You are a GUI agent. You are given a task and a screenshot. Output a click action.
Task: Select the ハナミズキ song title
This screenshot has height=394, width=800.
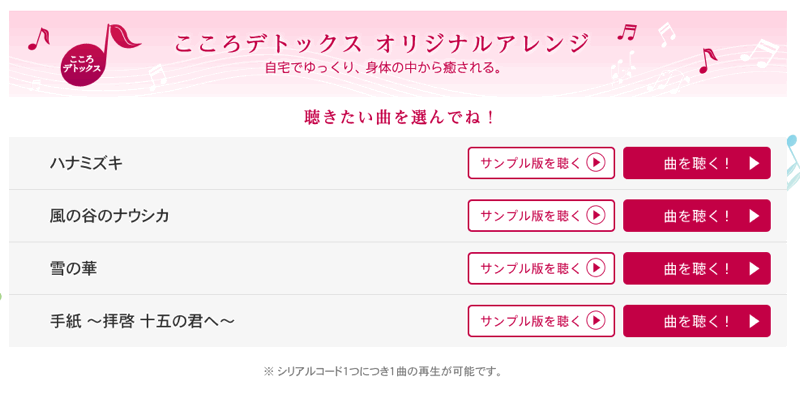click(86, 163)
